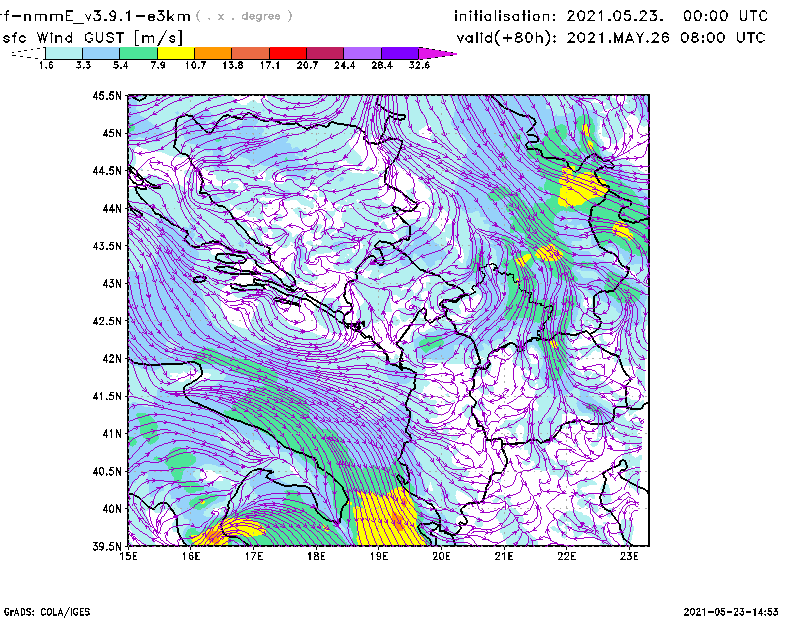Click the legend value "10.7"
This screenshot has width=800, height=618.
[195, 65]
